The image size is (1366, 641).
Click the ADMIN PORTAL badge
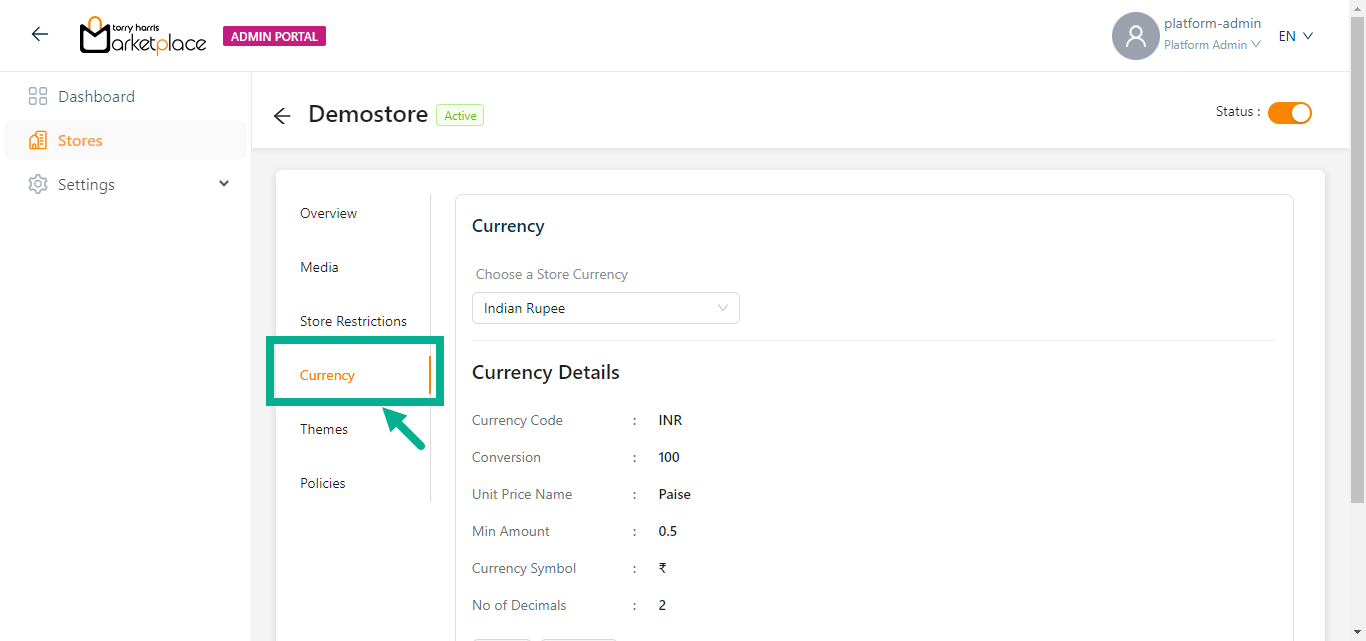click(x=274, y=37)
